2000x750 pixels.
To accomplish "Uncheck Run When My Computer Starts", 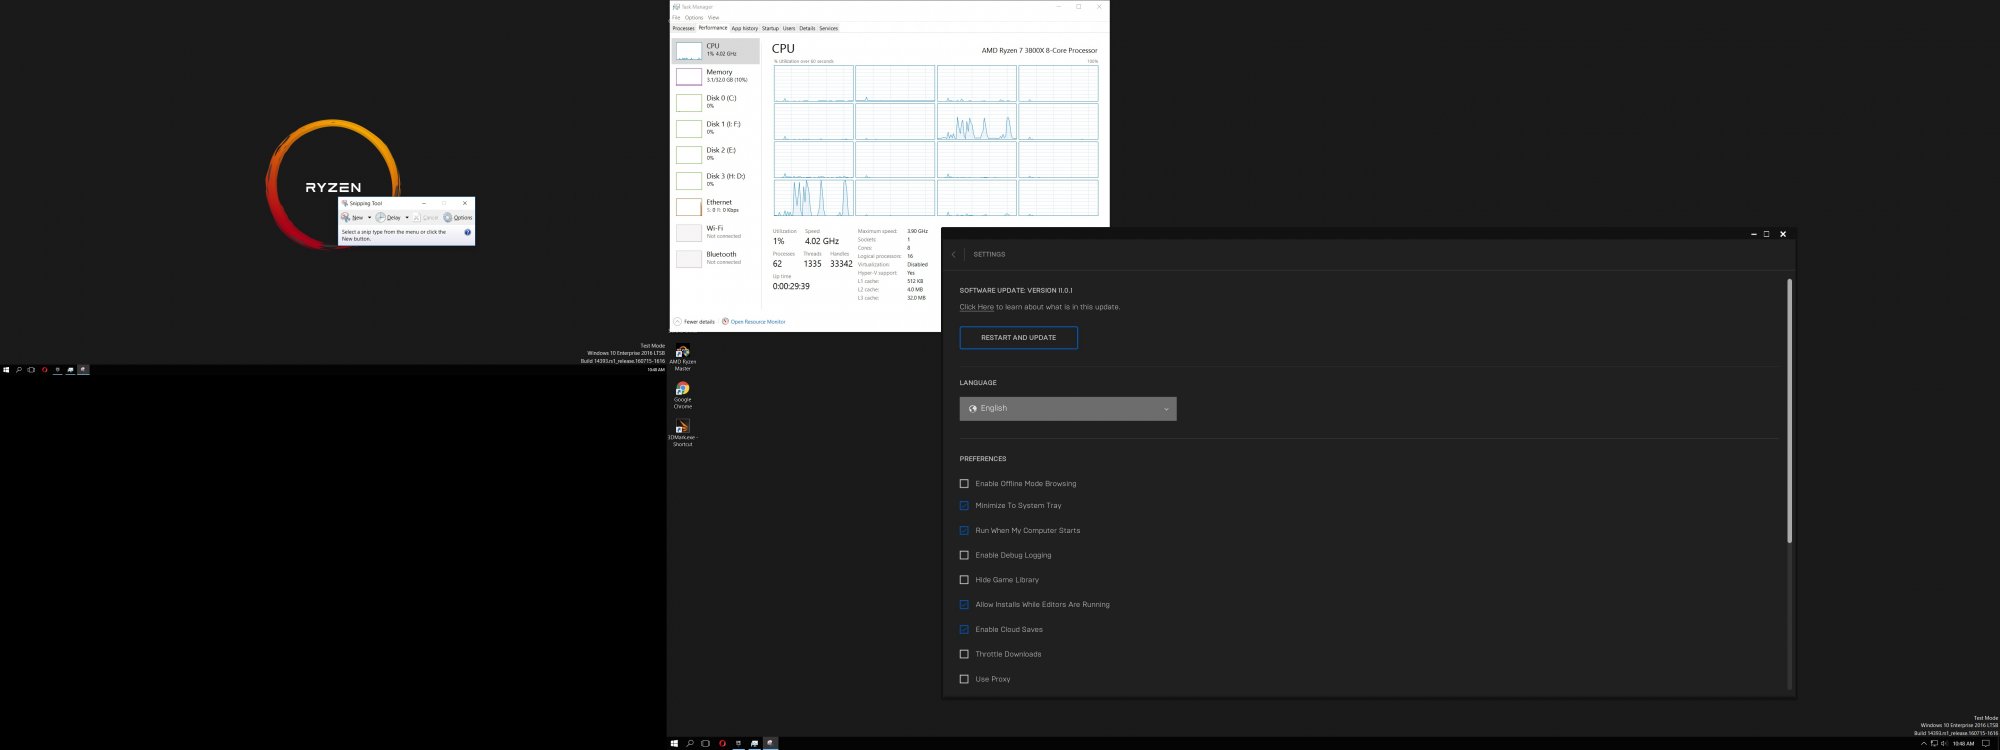I will tap(964, 531).
